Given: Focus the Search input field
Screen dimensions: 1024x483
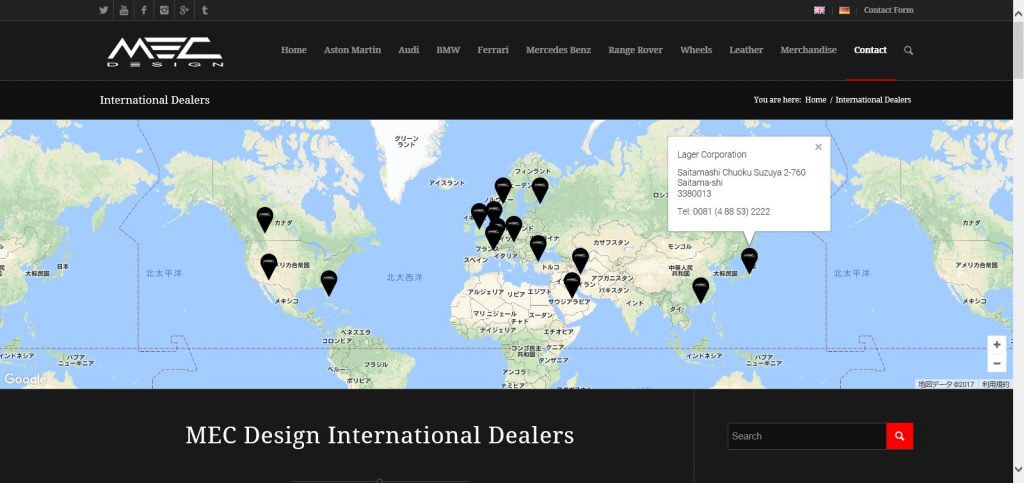Looking at the screenshot, I should point(806,436).
